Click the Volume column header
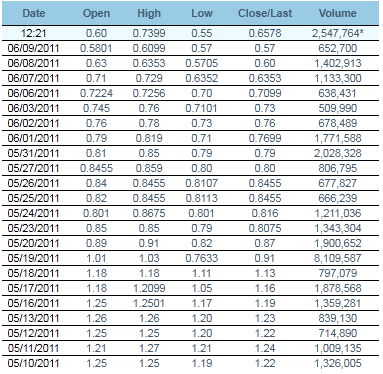The image size is (383, 374). (x=338, y=13)
